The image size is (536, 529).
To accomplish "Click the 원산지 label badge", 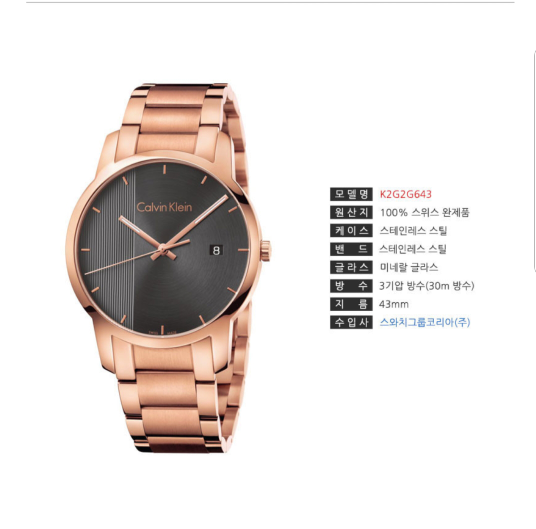I will click(351, 213).
